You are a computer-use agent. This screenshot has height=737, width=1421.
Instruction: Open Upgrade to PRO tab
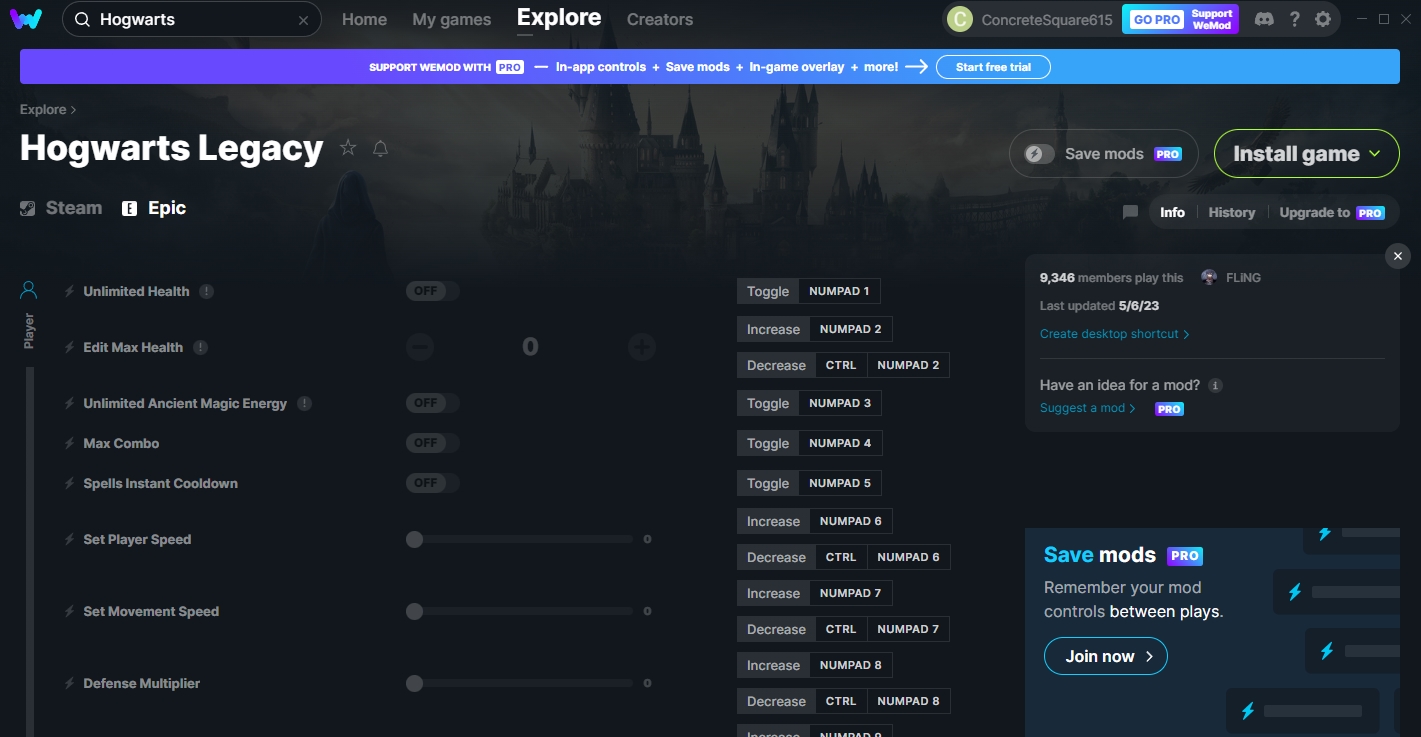click(x=1332, y=212)
